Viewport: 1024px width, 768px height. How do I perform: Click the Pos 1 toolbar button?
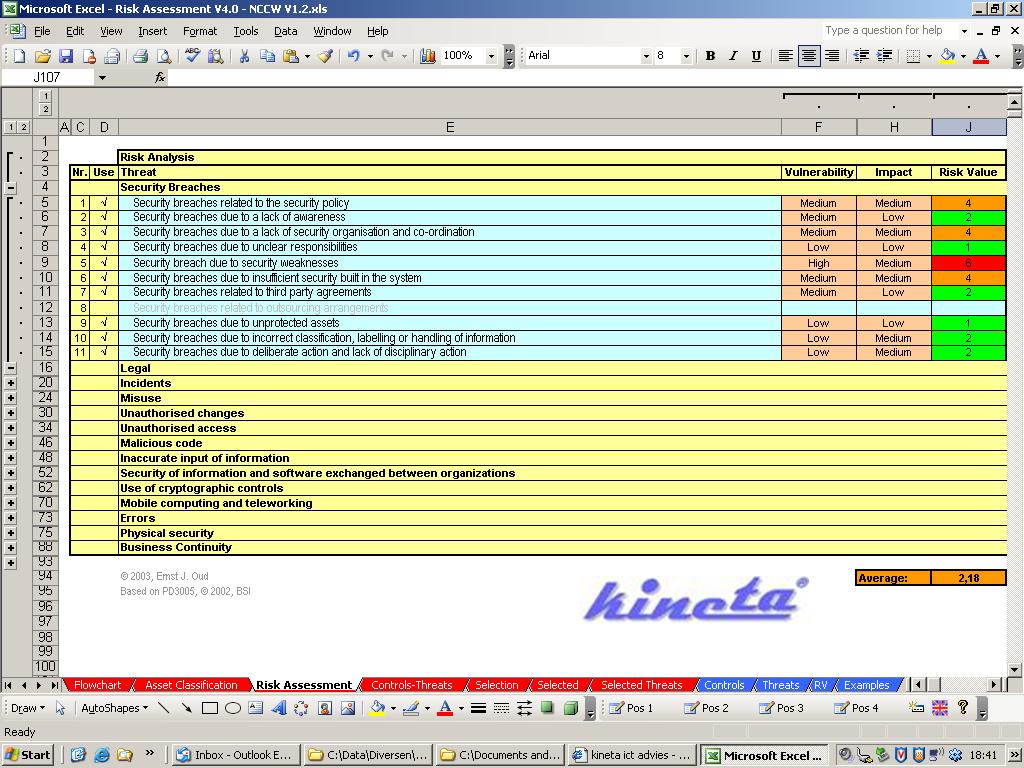click(631, 708)
